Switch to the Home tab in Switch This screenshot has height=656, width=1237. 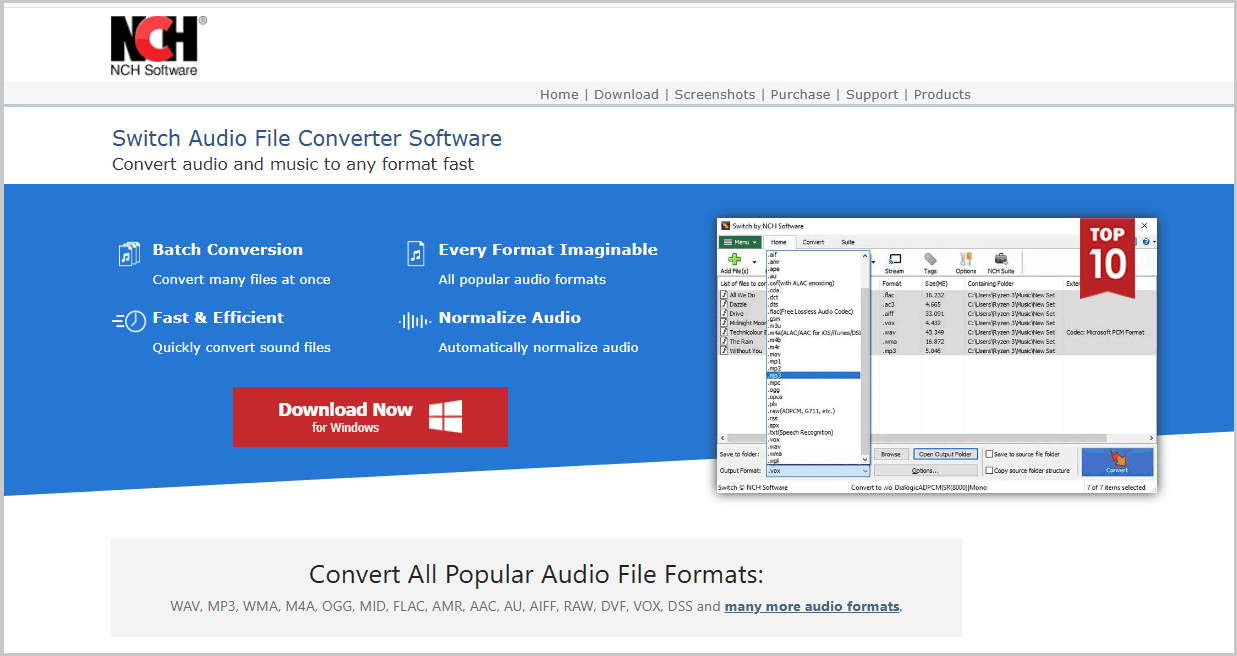click(778, 242)
